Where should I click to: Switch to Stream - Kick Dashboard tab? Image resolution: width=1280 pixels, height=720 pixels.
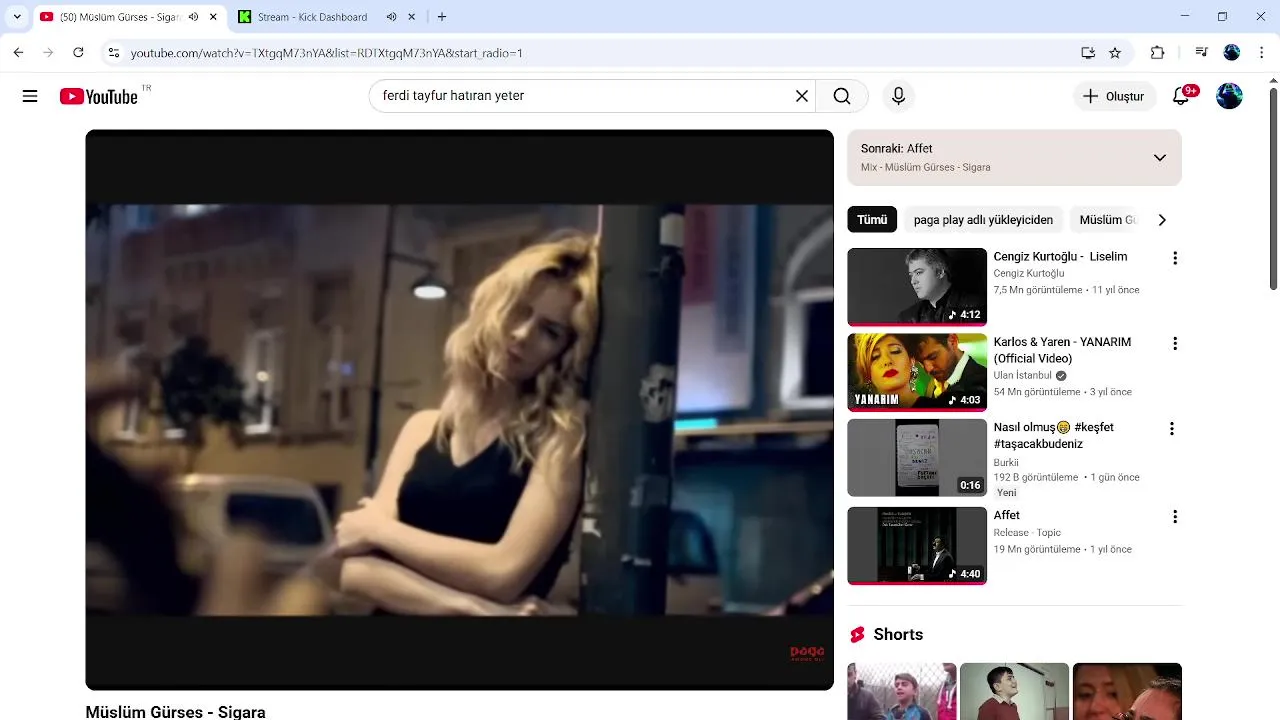pos(312,17)
